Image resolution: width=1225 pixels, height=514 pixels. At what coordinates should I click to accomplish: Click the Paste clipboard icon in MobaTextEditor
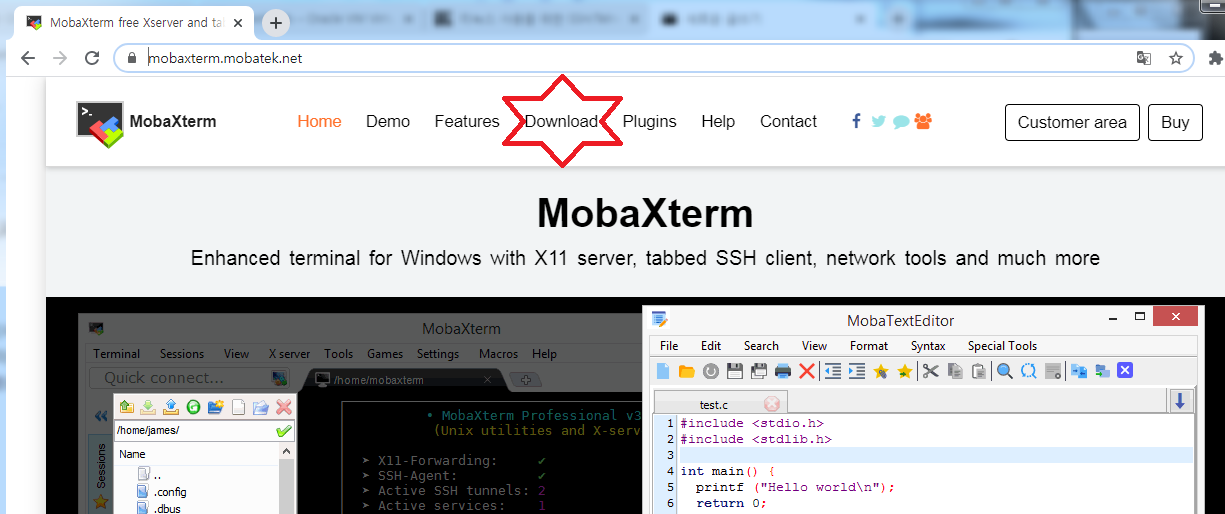978,371
